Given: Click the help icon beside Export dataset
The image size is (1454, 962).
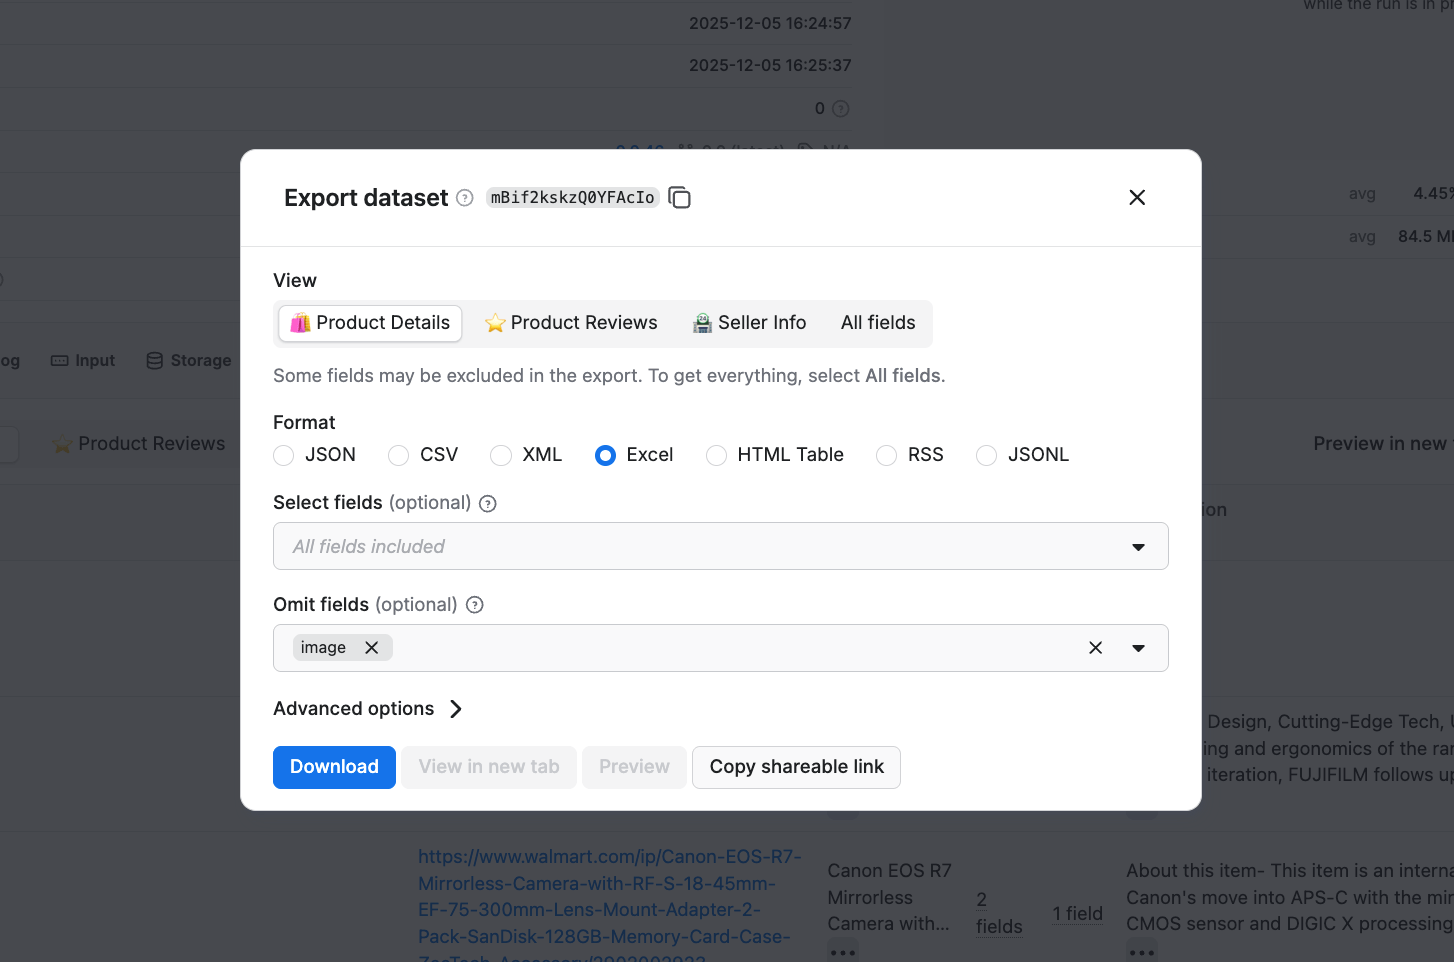Looking at the screenshot, I should point(464,198).
